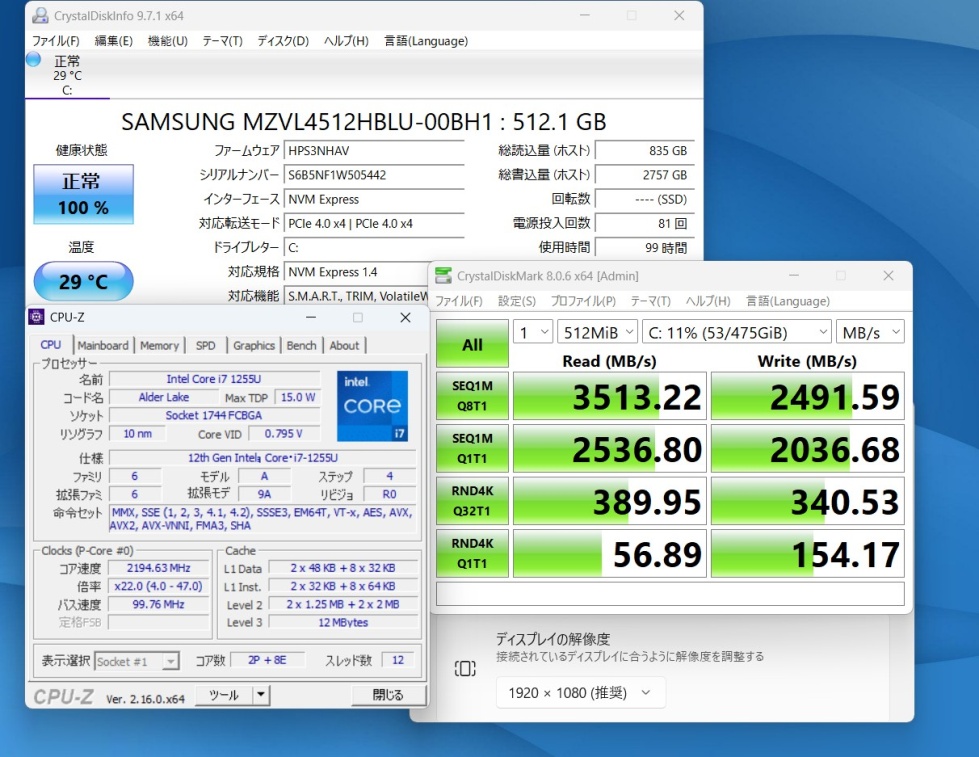This screenshot has width=979, height=757.
Task: Open the test size dropdown showing 512MiB
Action: click(598, 332)
